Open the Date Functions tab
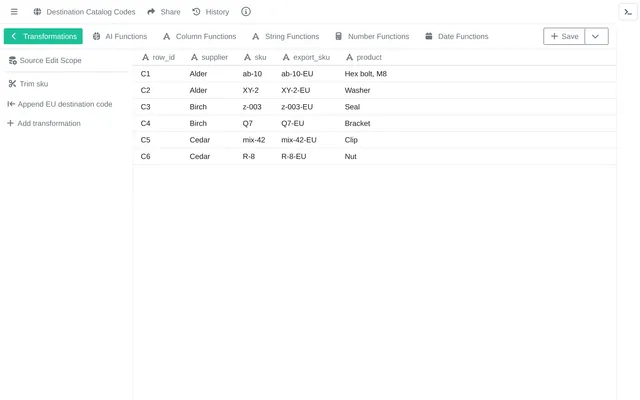 pyautogui.click(x=457, y=36)
